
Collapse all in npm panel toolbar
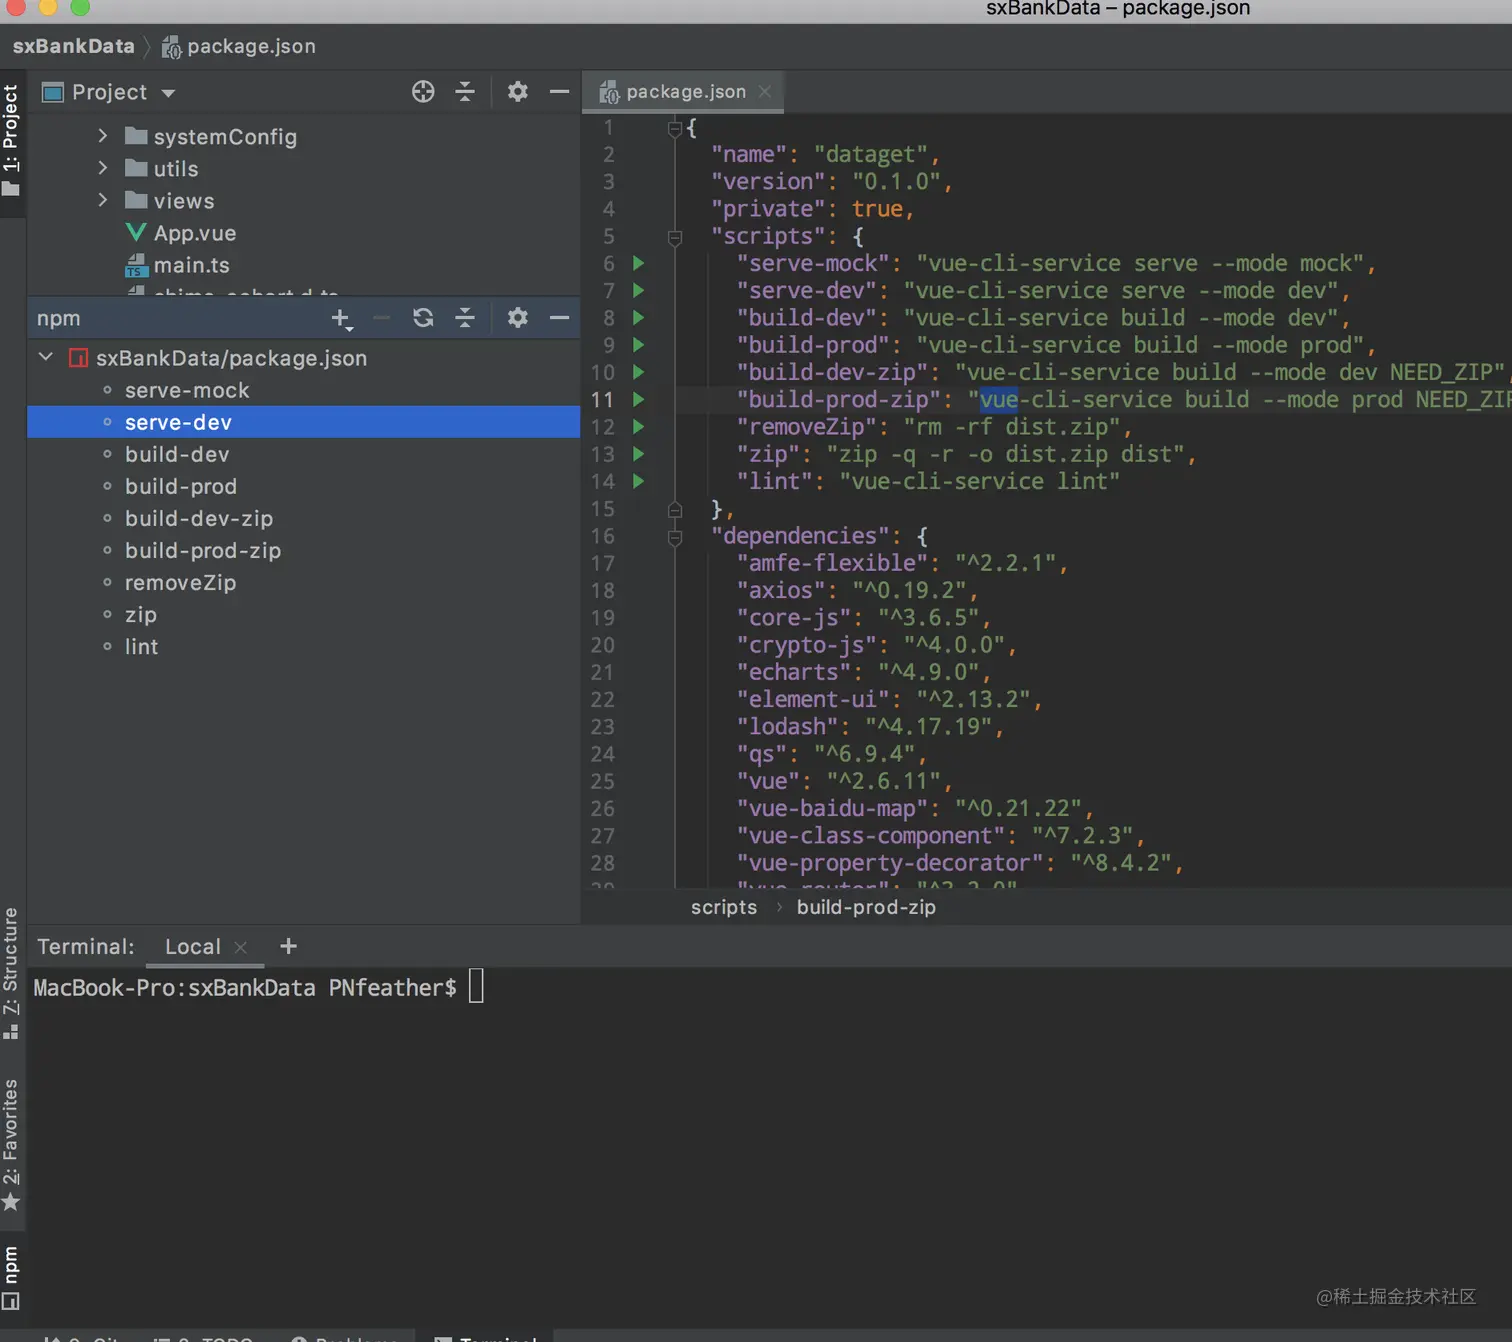click(x=465, y=318)
